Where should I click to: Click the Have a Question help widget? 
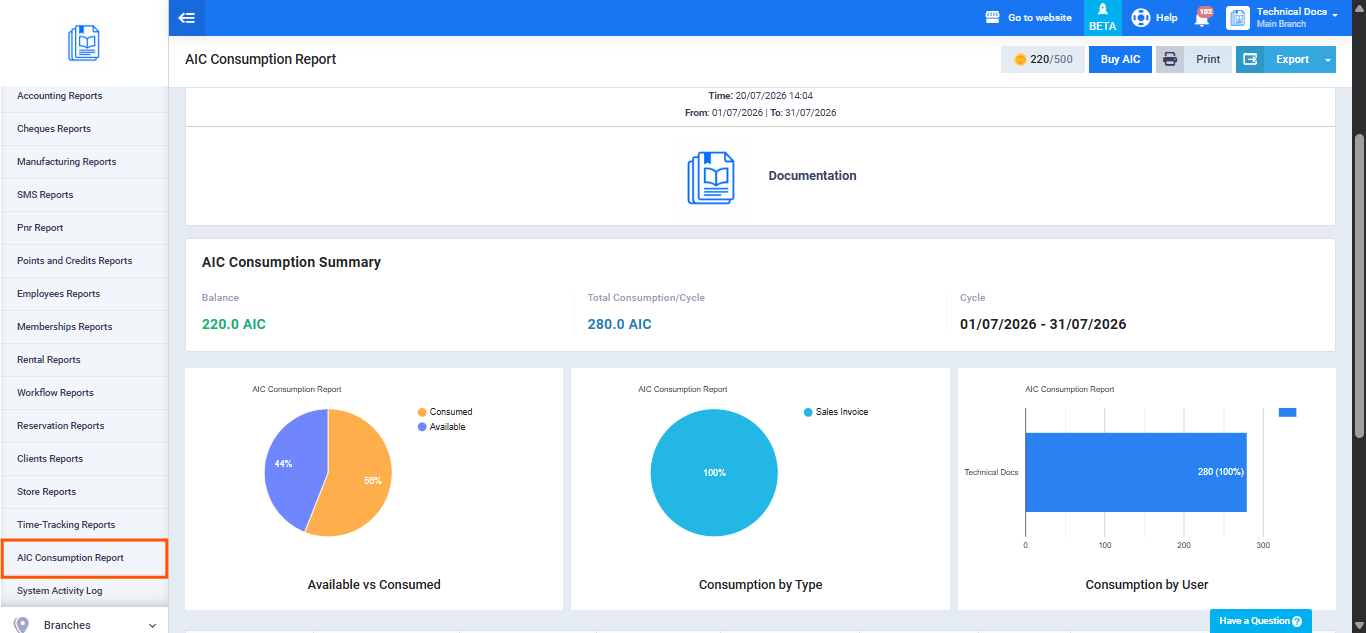1260,621
